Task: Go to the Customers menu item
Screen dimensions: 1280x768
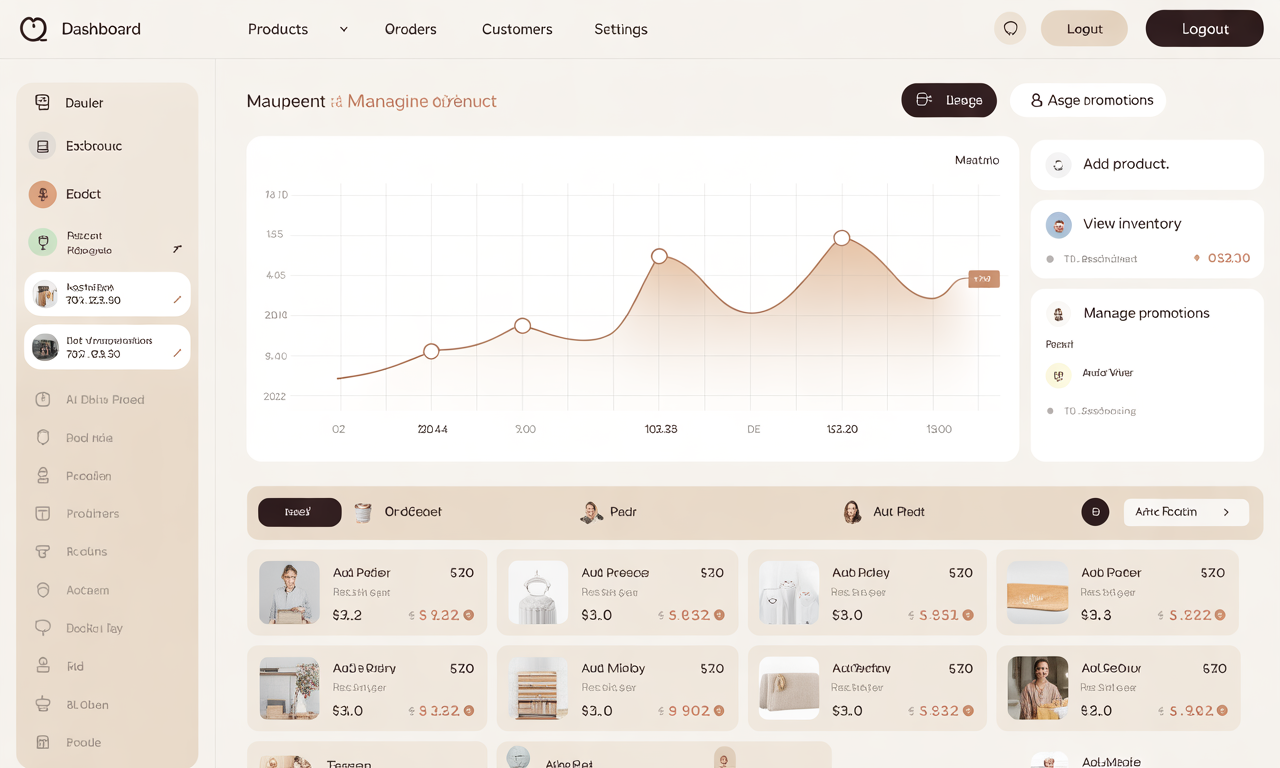Action: point(517,29)
